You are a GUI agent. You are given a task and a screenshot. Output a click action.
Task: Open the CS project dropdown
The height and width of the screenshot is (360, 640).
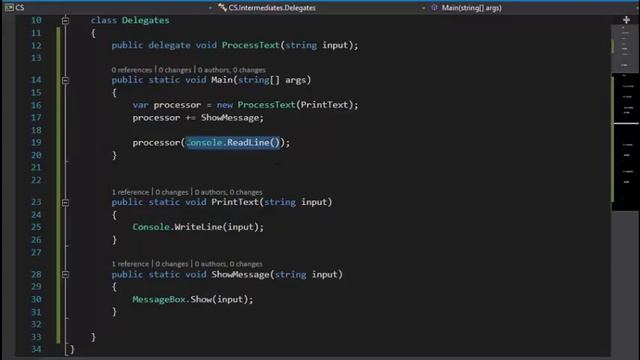click(210, 8)
